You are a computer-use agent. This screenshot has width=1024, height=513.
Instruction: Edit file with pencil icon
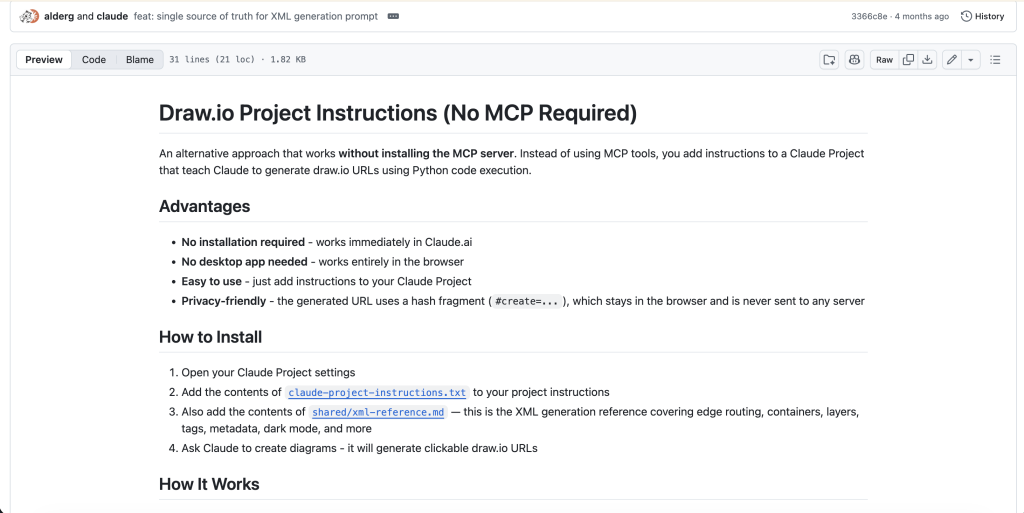tap(952, 59)
